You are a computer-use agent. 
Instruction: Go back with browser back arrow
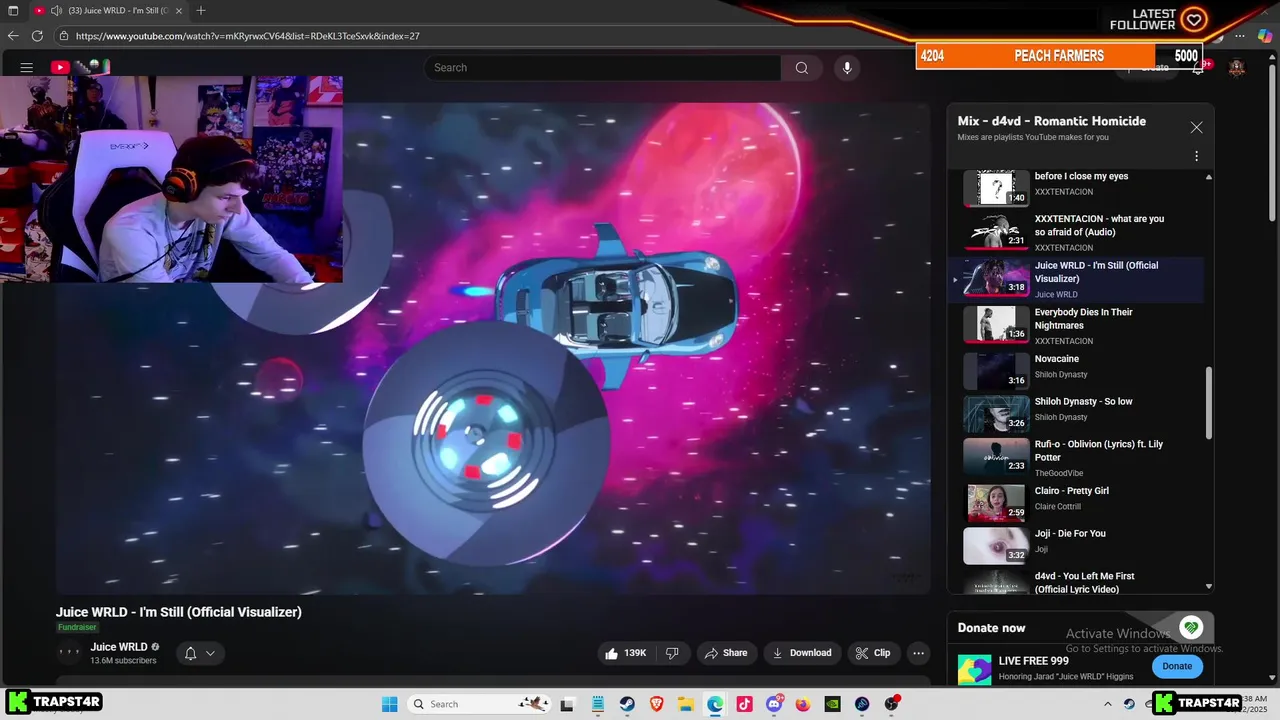click(13, 36)
